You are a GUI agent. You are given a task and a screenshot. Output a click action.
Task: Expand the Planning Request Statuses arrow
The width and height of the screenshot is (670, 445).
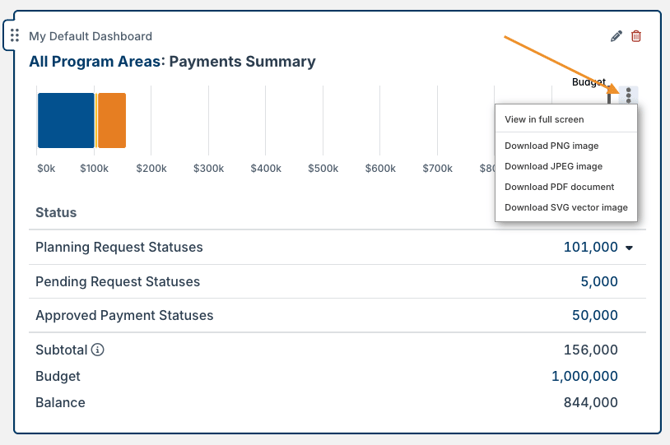[629, 248]
